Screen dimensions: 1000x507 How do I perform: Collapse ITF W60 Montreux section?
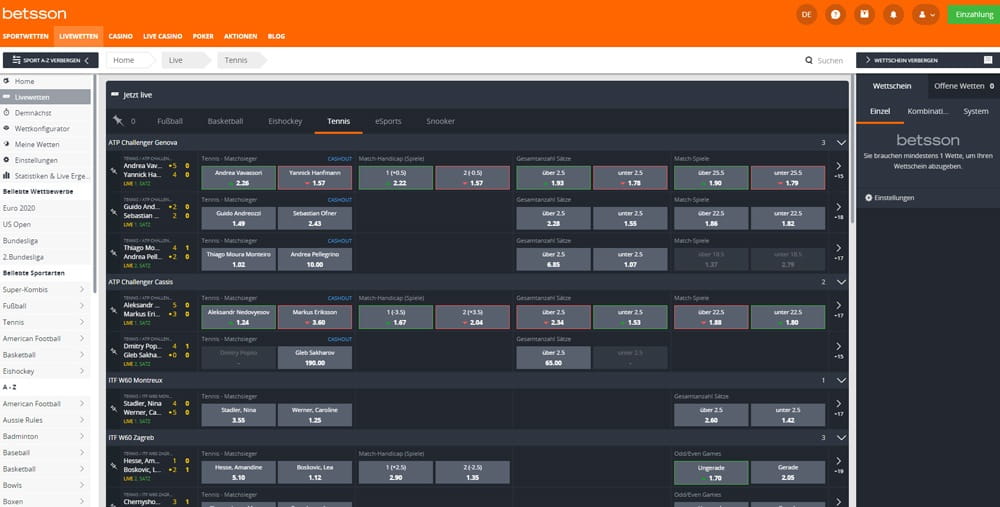pos(841,380)
